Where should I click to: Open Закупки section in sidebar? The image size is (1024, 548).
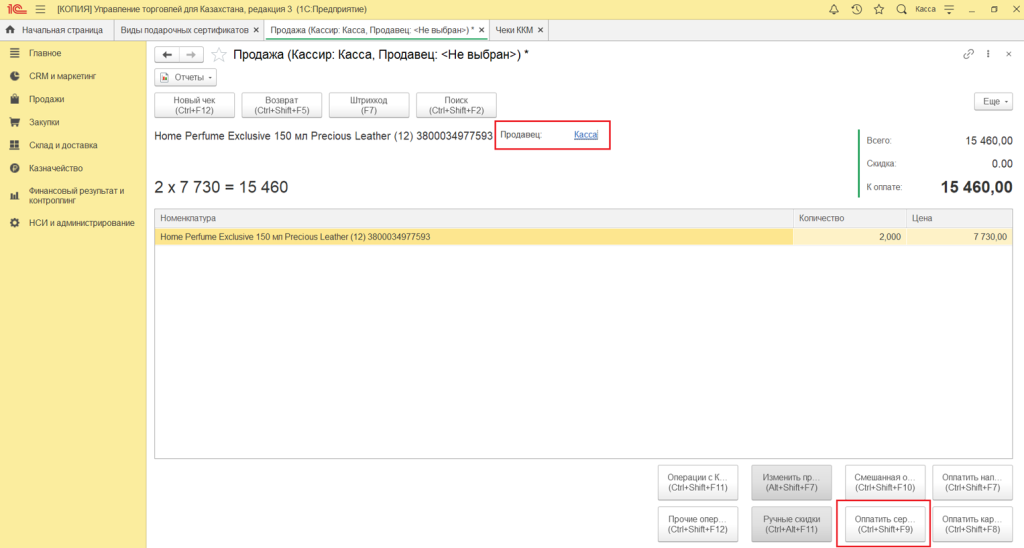pyautogui.click(x=44, y=122)
